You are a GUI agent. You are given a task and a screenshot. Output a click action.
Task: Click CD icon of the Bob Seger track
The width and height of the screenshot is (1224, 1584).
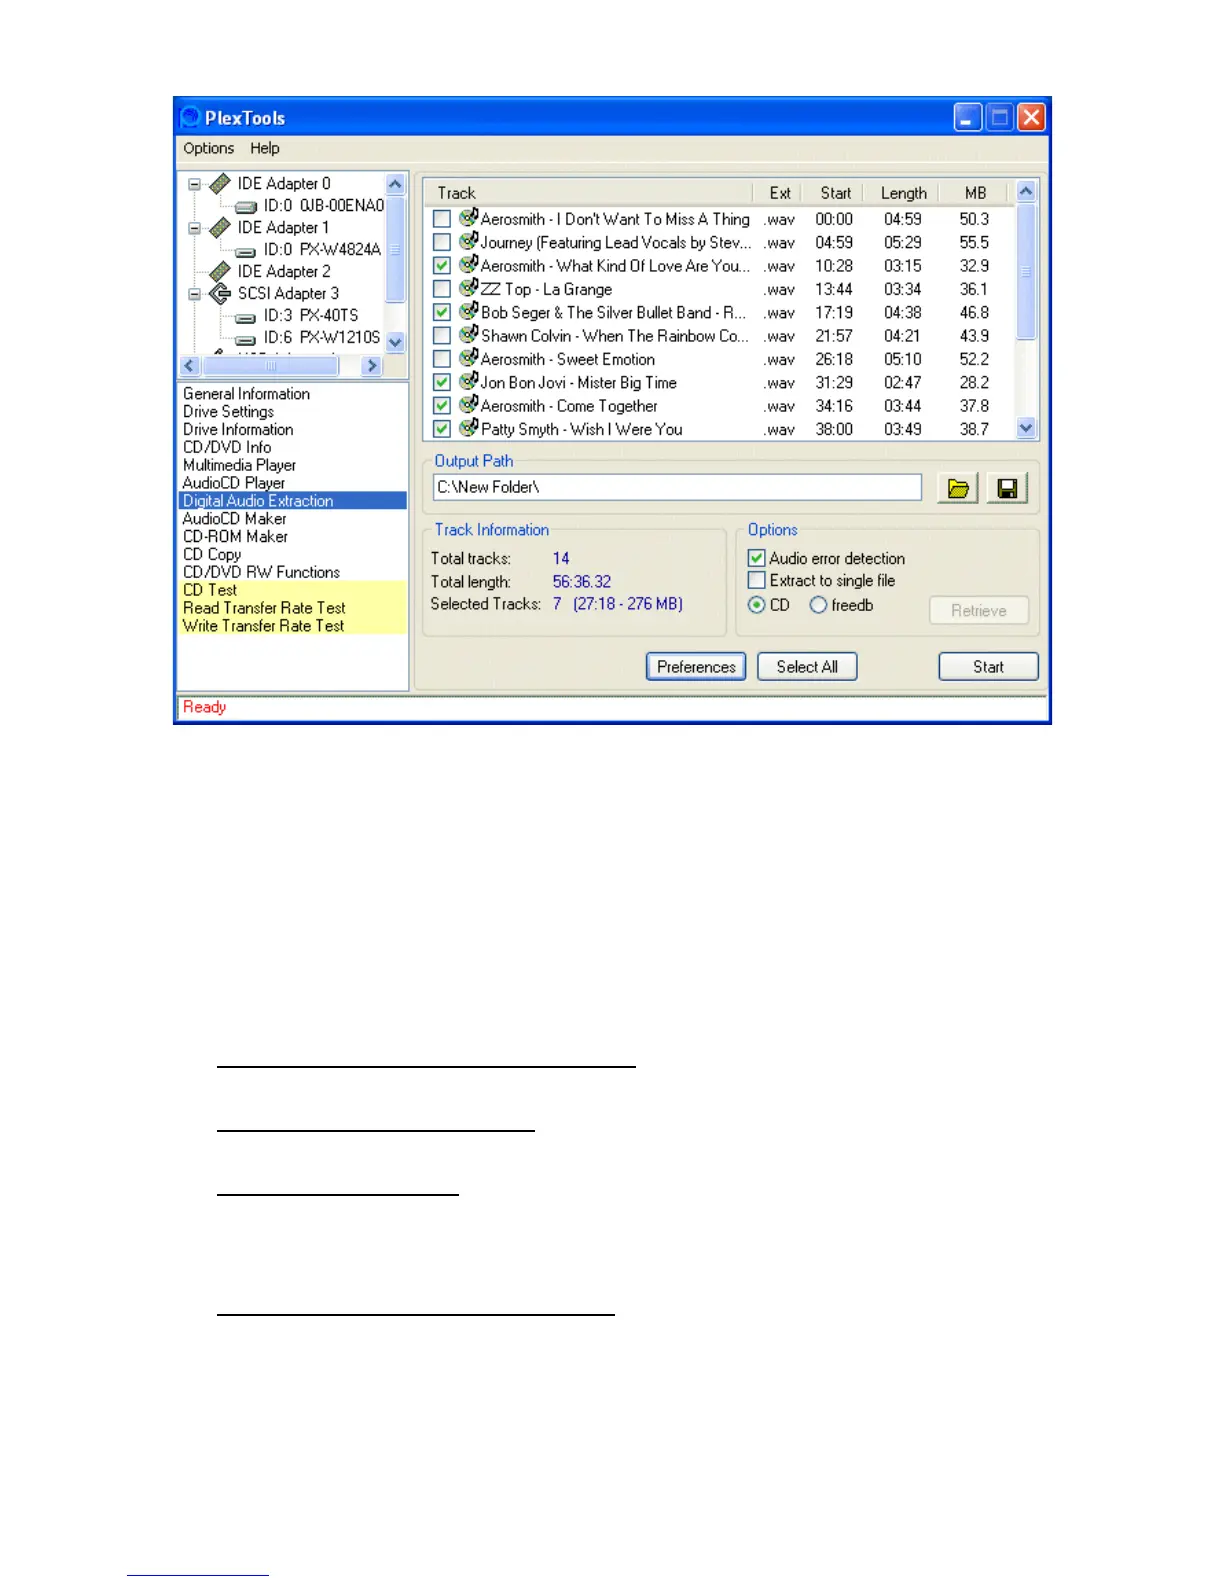(x=468, y=311)
